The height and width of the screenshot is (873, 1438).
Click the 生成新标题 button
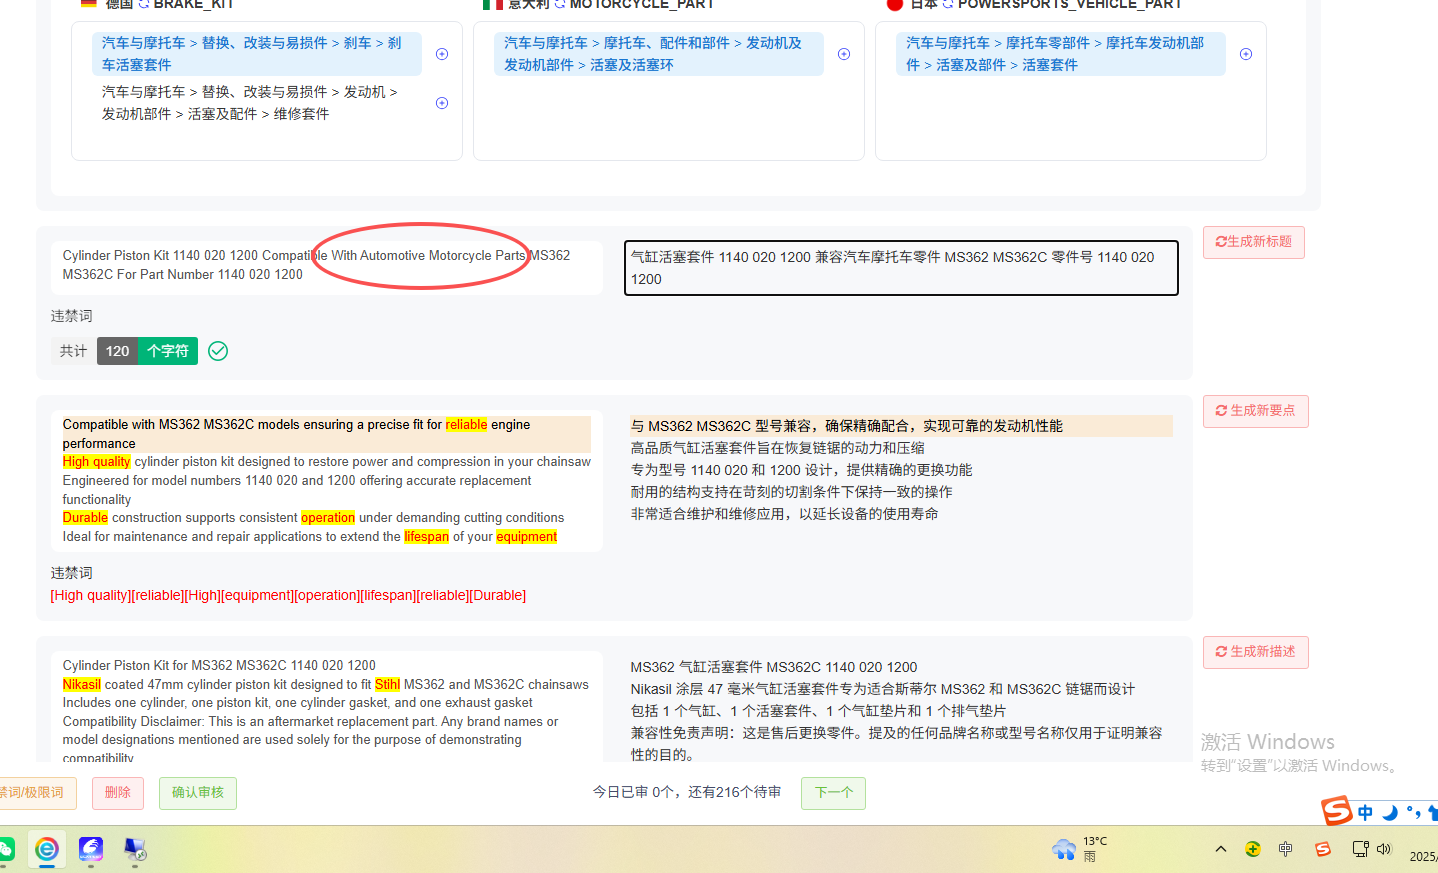[1253, 242]
